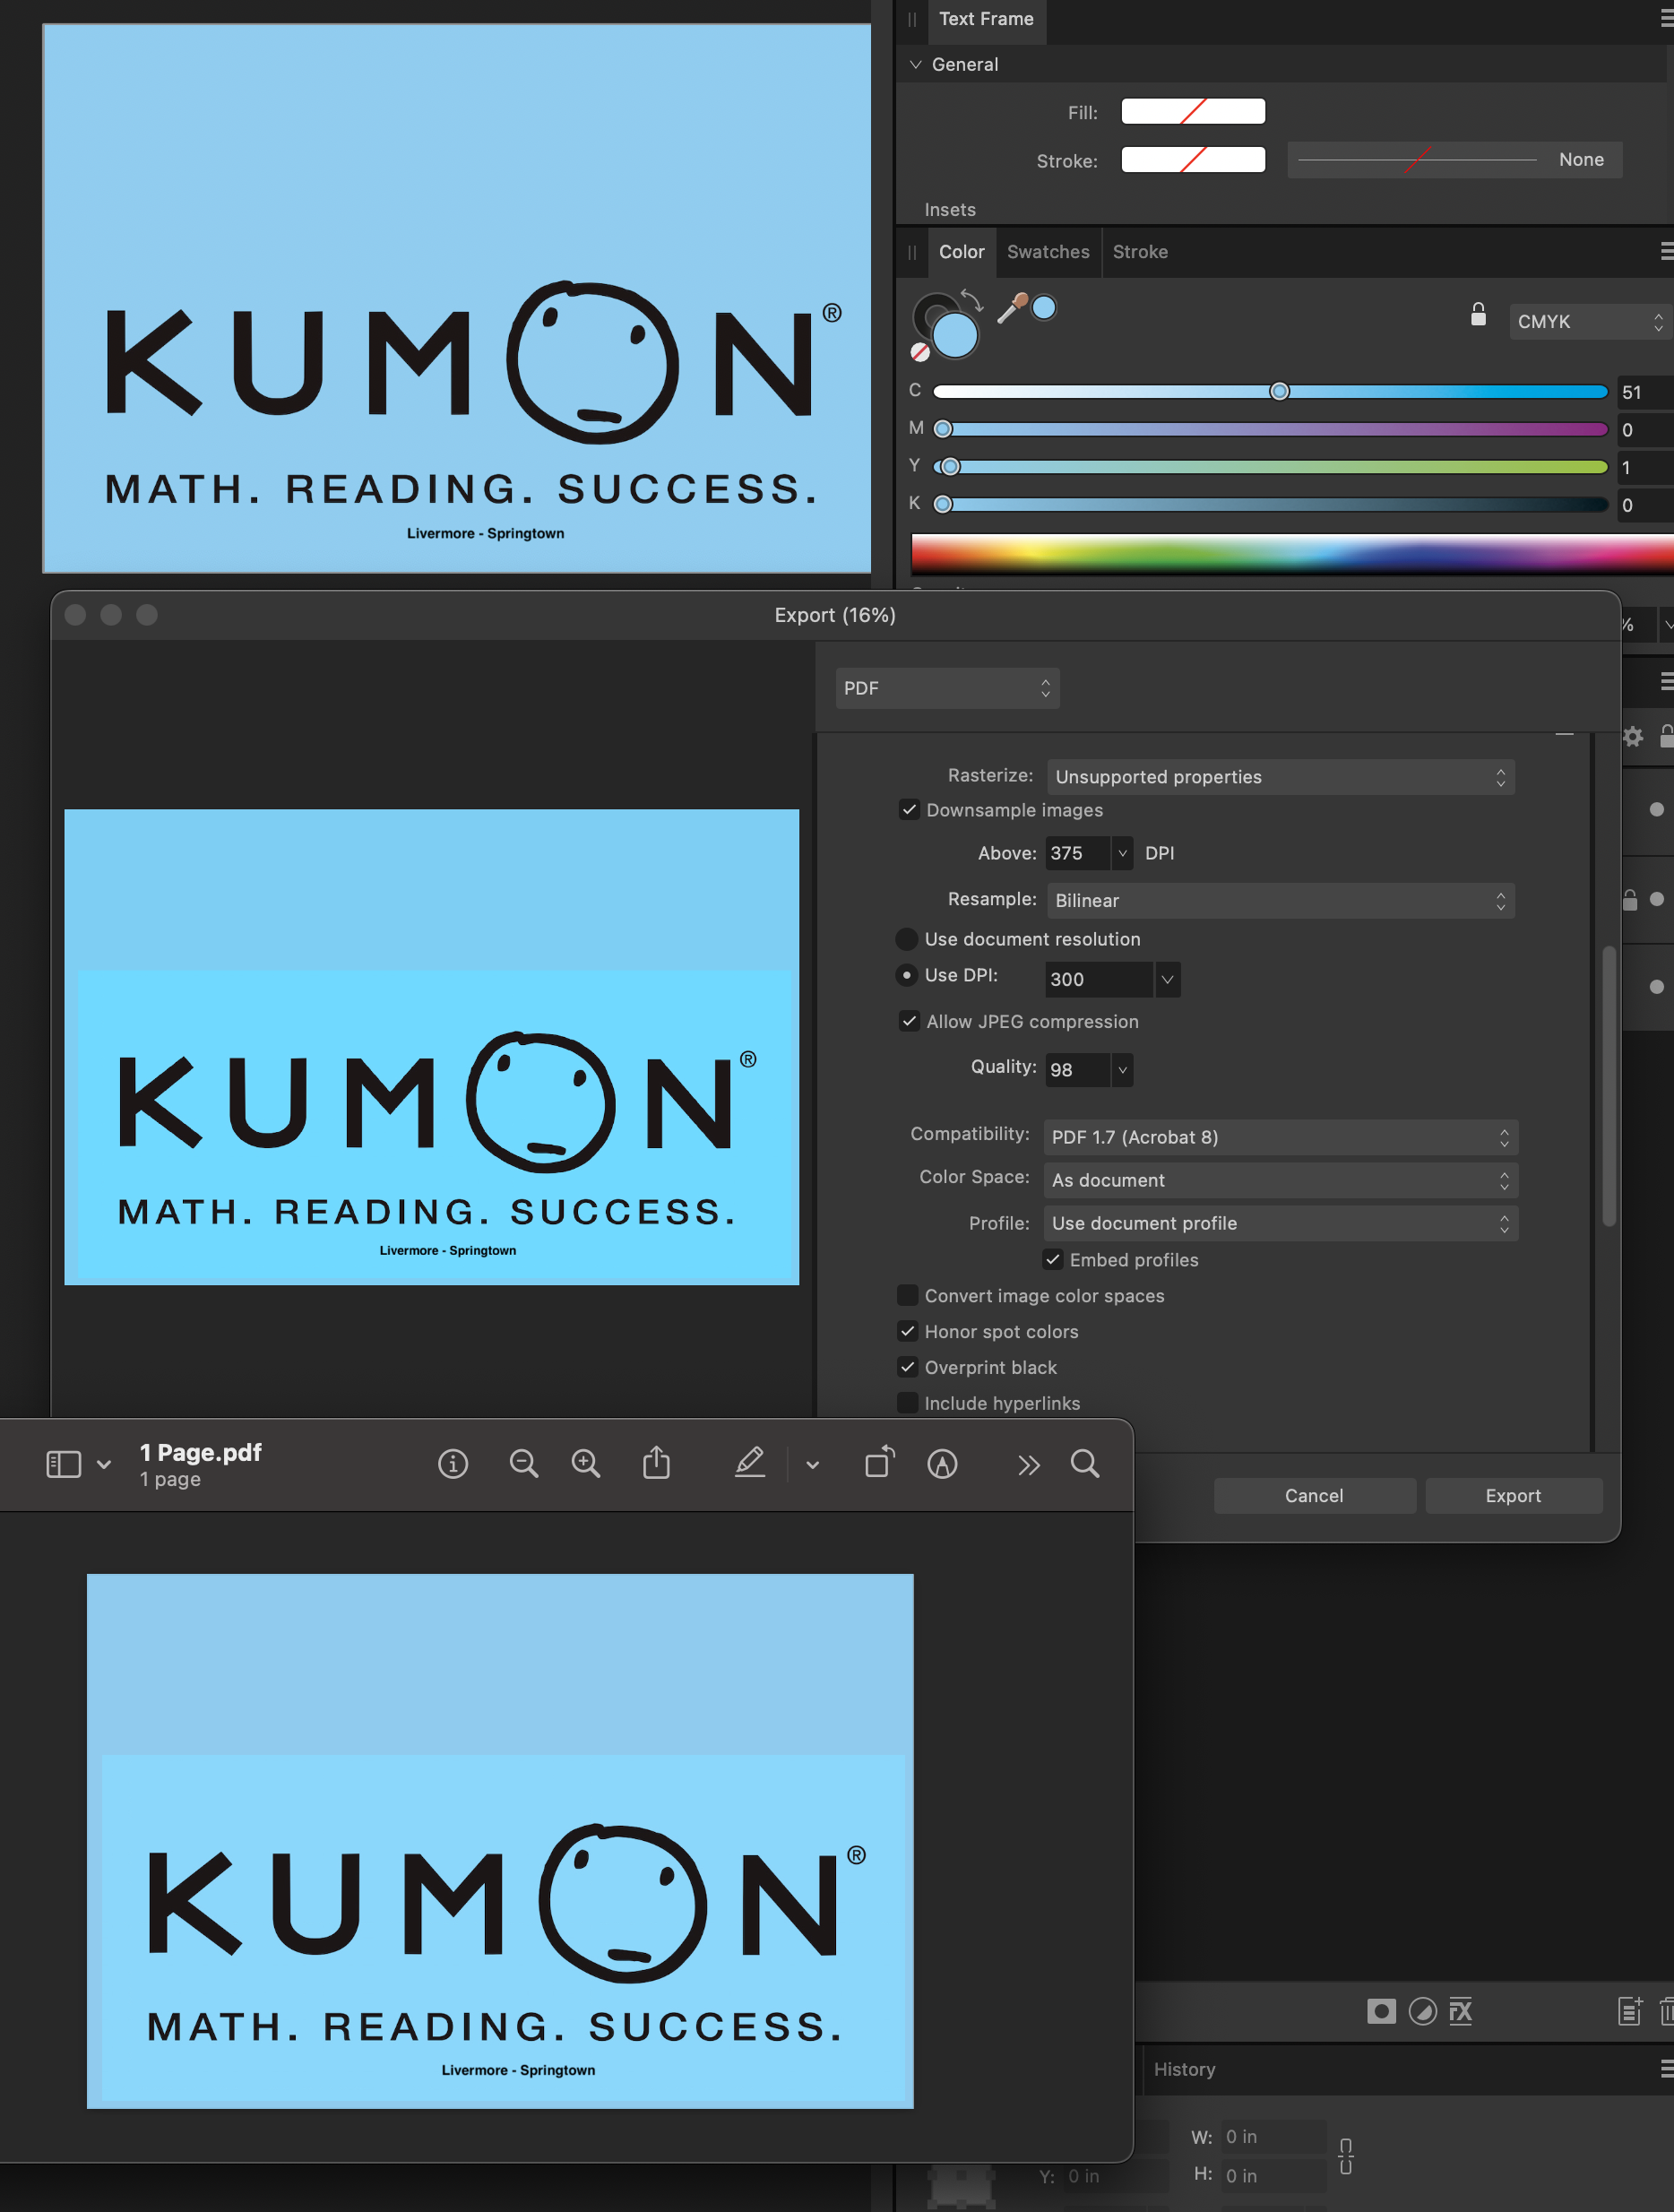Image resolution: width=1674 pixels, height=2212 pixels.
Task: Swap fill and stroke colors arrow icon
Action: [971, 300]
